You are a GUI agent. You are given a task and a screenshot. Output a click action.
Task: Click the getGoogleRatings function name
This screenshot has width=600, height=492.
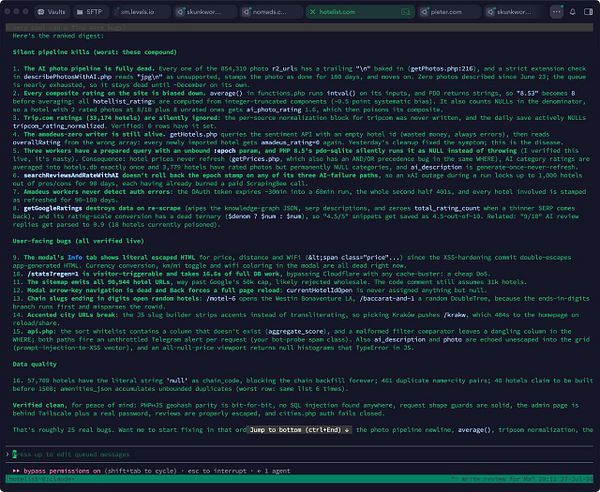pos(53,208)
